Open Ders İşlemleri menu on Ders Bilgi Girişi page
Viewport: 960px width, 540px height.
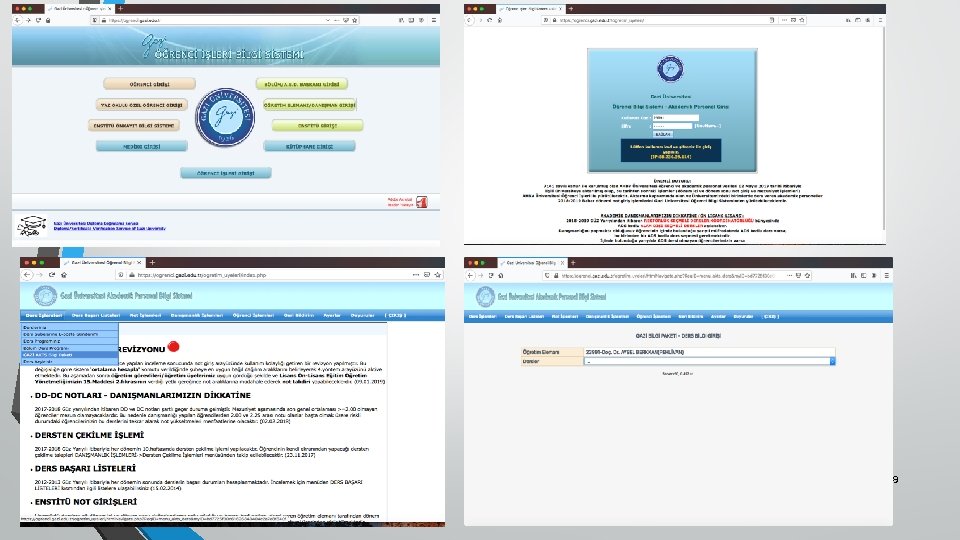[482, 317]
